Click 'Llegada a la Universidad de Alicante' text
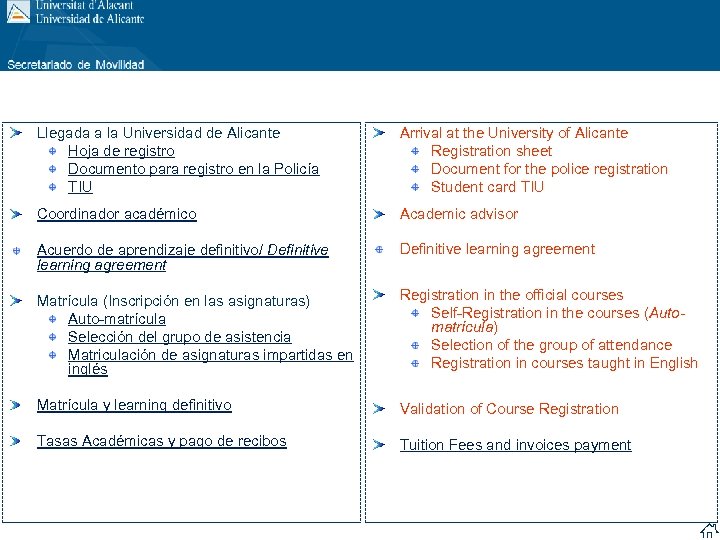Image resolution: width=720 pixels, height=540 pixels. point(158,133)
